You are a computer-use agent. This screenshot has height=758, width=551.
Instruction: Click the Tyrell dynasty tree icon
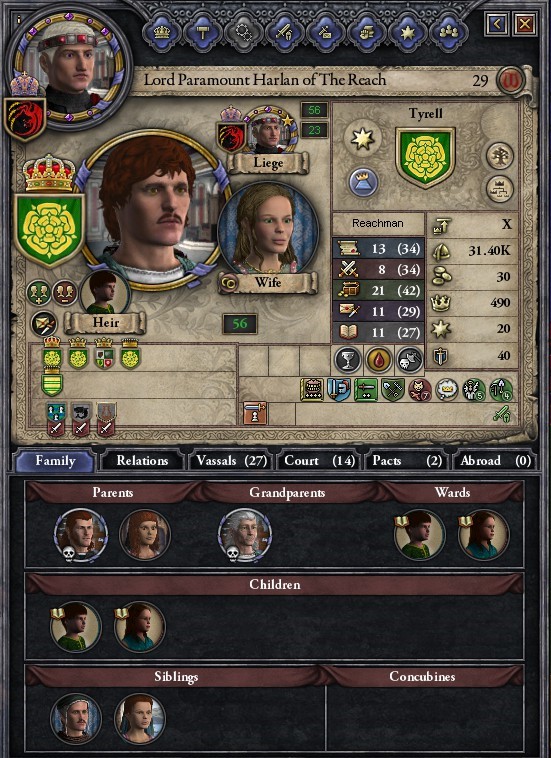pyautogui.click(x=499, y=156)
